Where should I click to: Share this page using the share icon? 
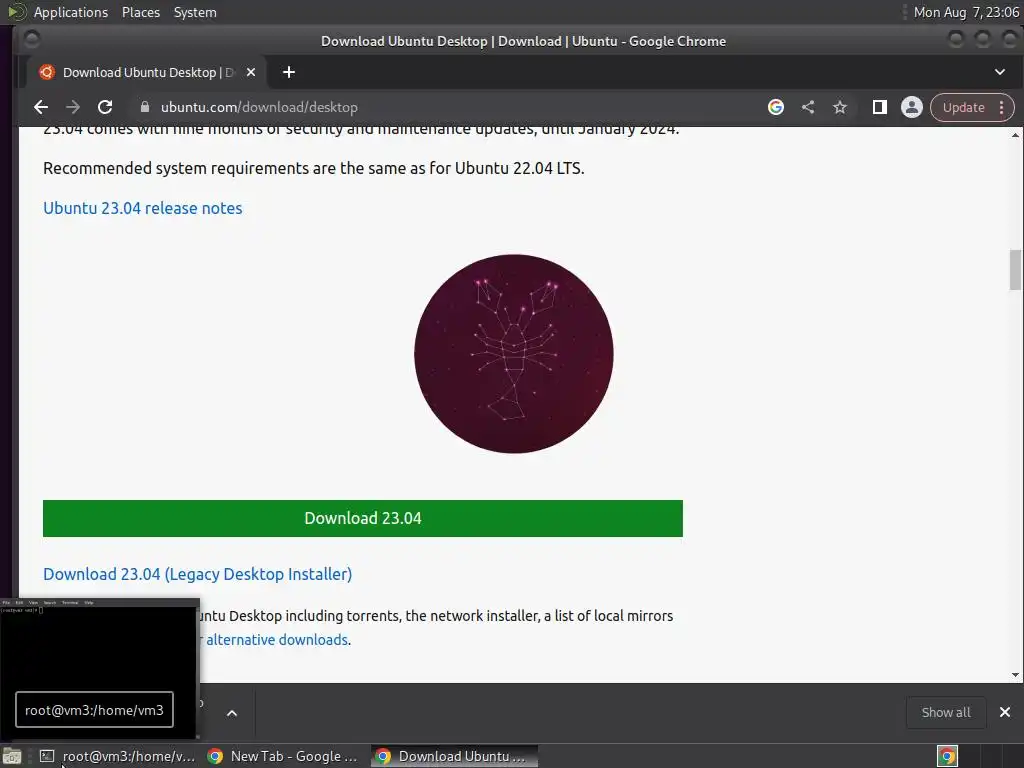pyautogui.click(x=808, y=107)
